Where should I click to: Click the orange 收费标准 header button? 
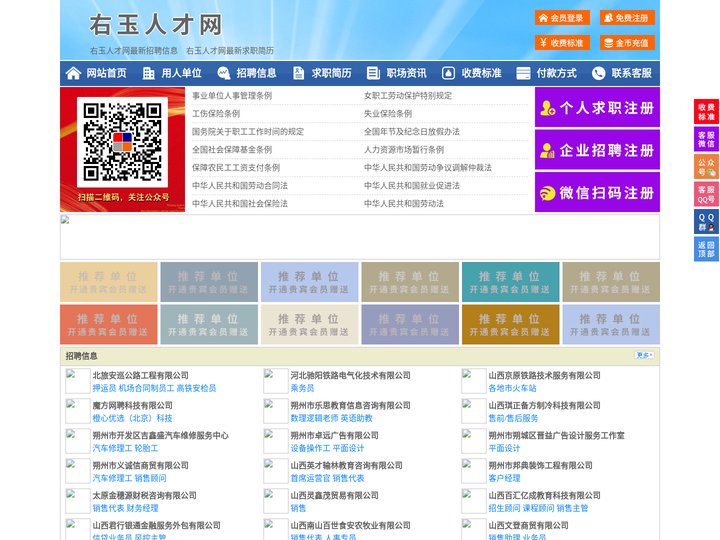(562, 43)
